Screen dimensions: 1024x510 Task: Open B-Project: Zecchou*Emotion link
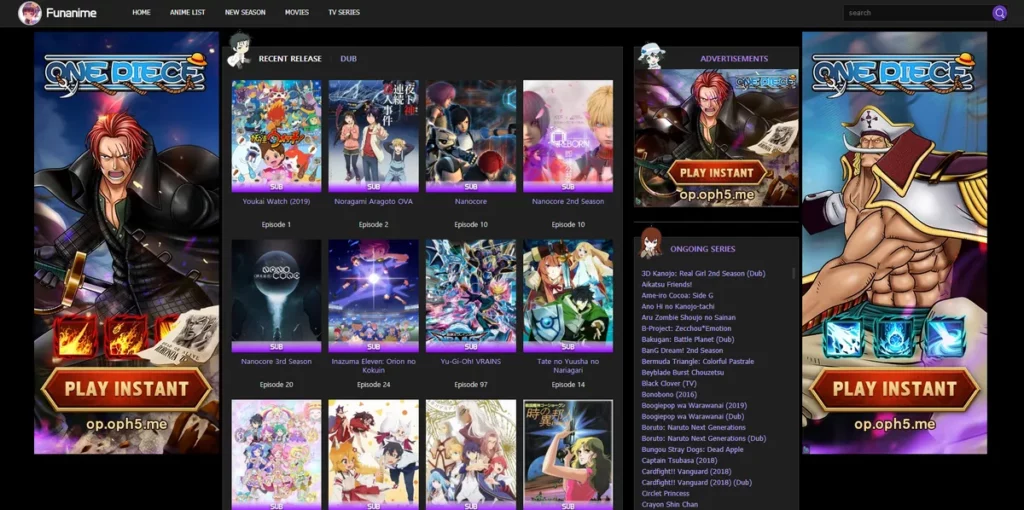pyautogui.click(x=686, y=328)
